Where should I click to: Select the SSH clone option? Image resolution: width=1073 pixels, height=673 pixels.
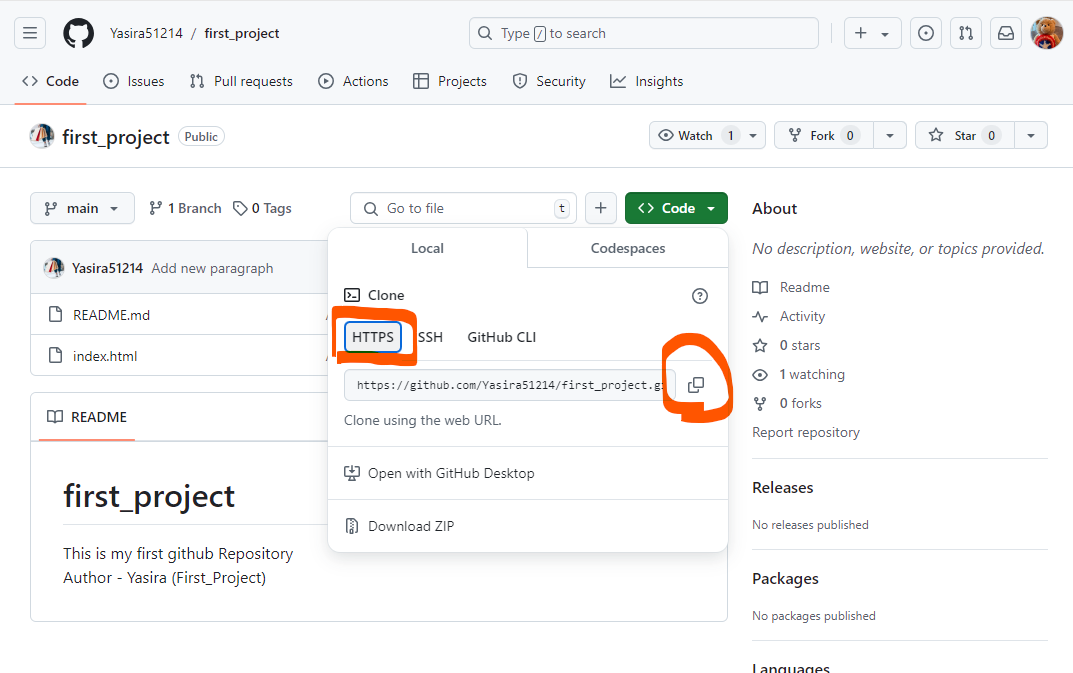430,337
